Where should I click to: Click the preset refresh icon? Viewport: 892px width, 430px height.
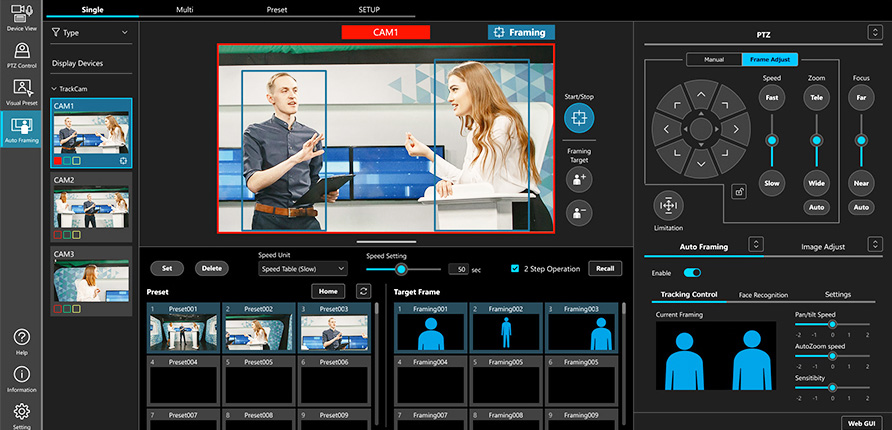pyautogui.click(x=364, y=291)
